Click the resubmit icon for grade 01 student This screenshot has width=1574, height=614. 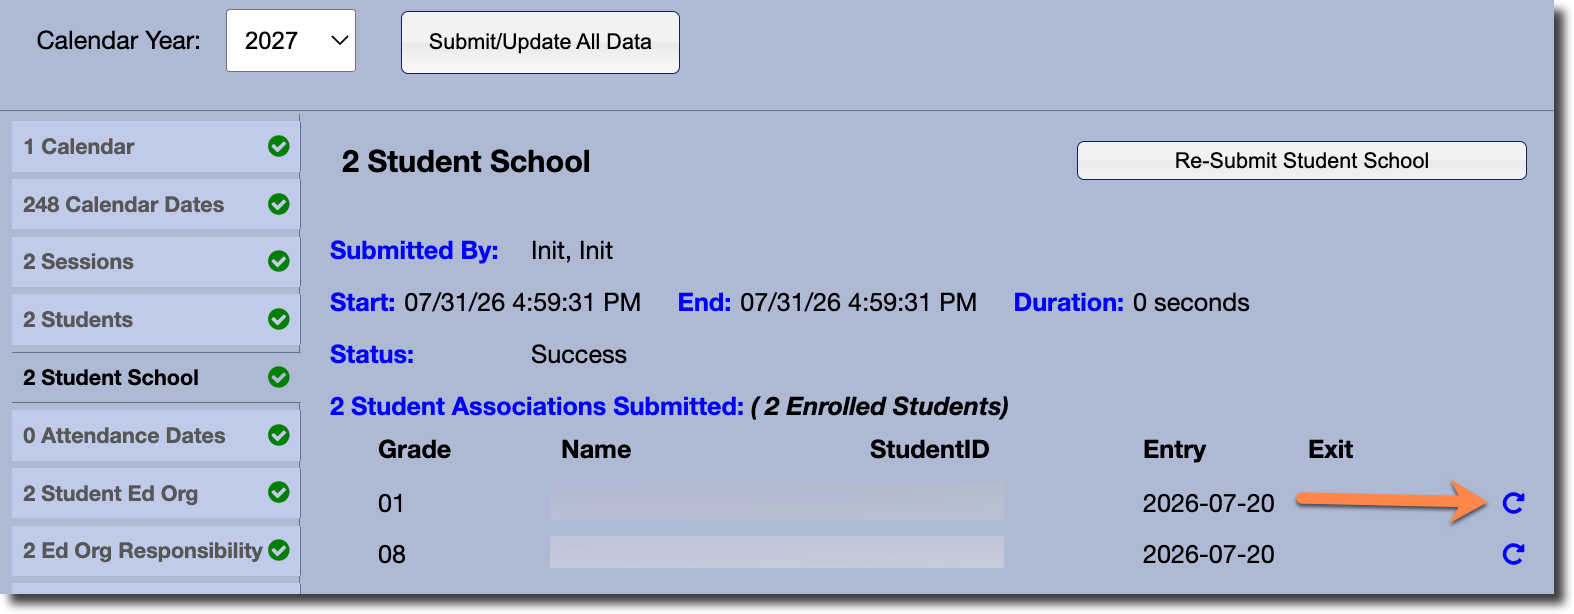click(1513, 503)
